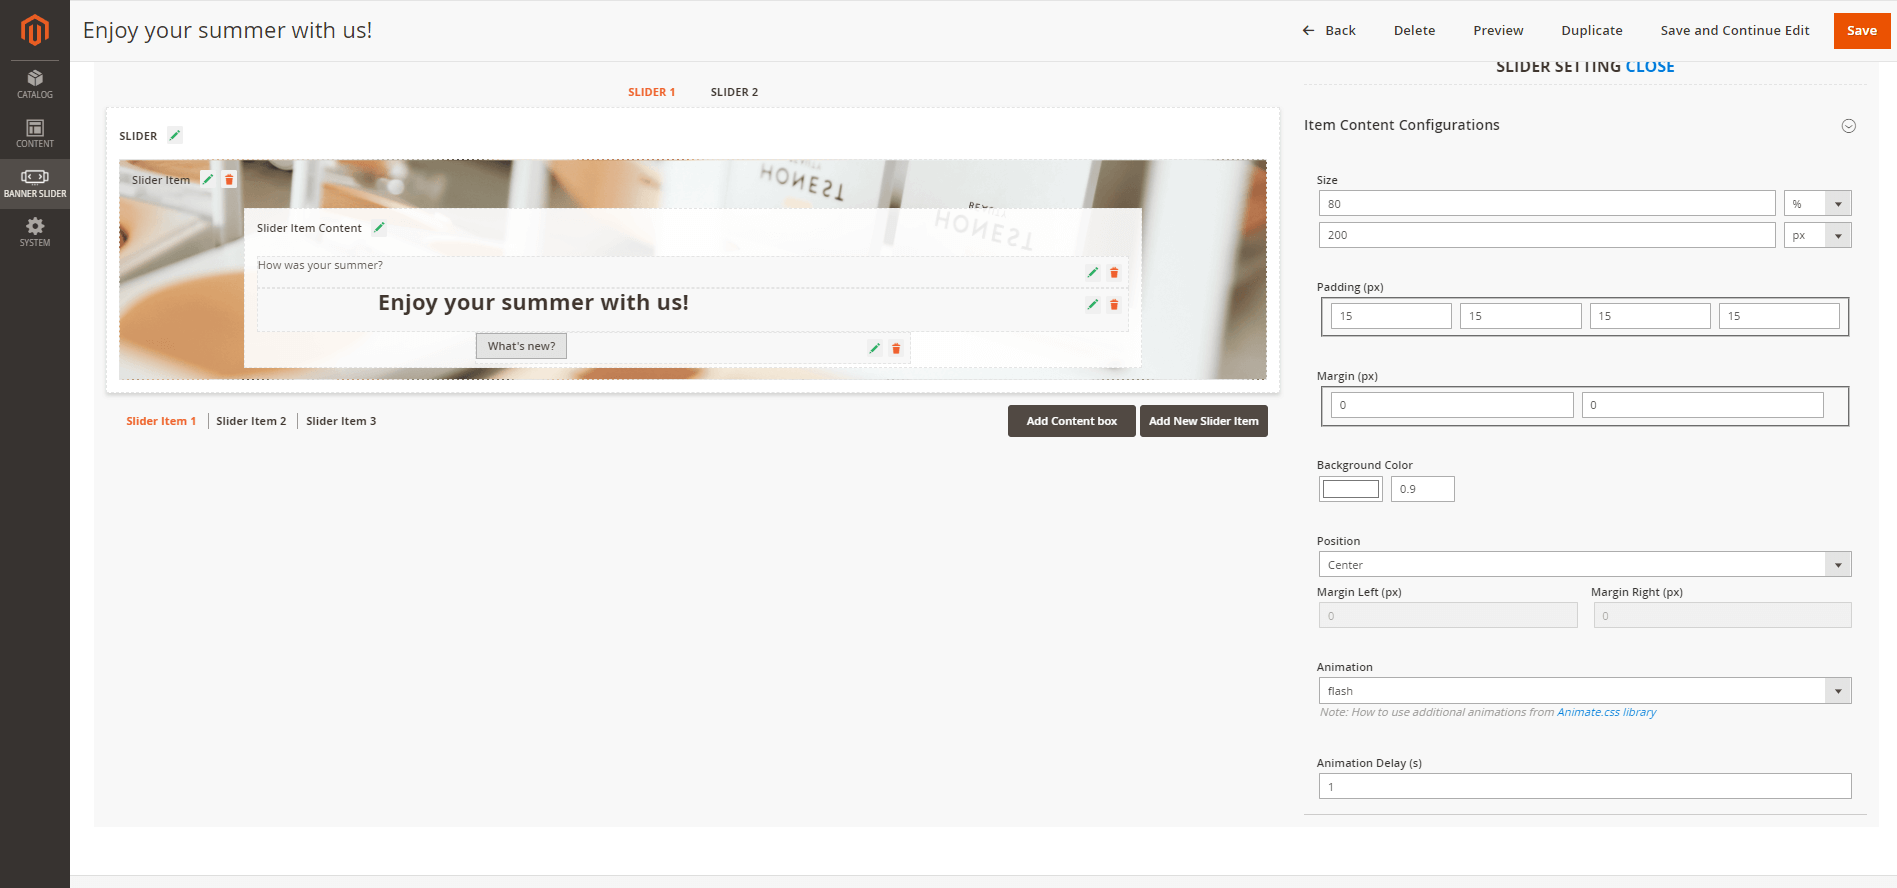Open the Catalog sidebar menu

[x=35, y=85]
